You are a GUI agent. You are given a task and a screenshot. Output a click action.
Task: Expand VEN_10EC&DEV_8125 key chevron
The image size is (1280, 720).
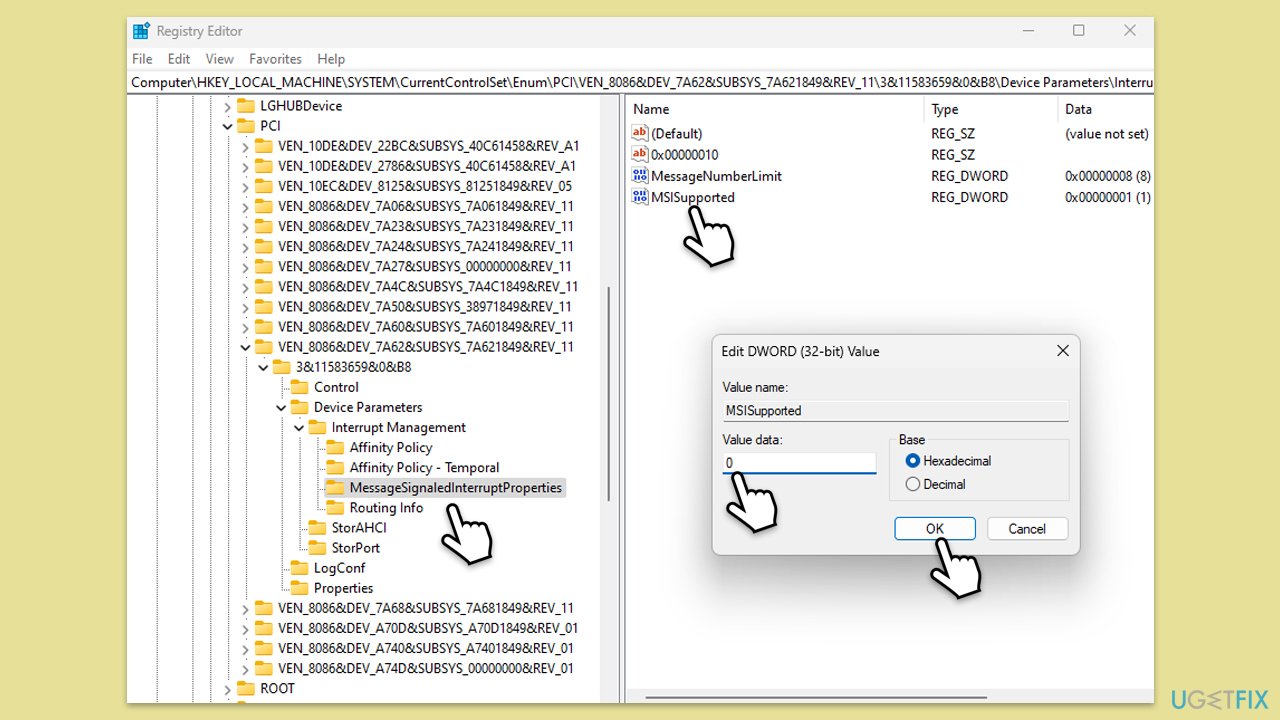pyautogui.click(x=245, y=186)
